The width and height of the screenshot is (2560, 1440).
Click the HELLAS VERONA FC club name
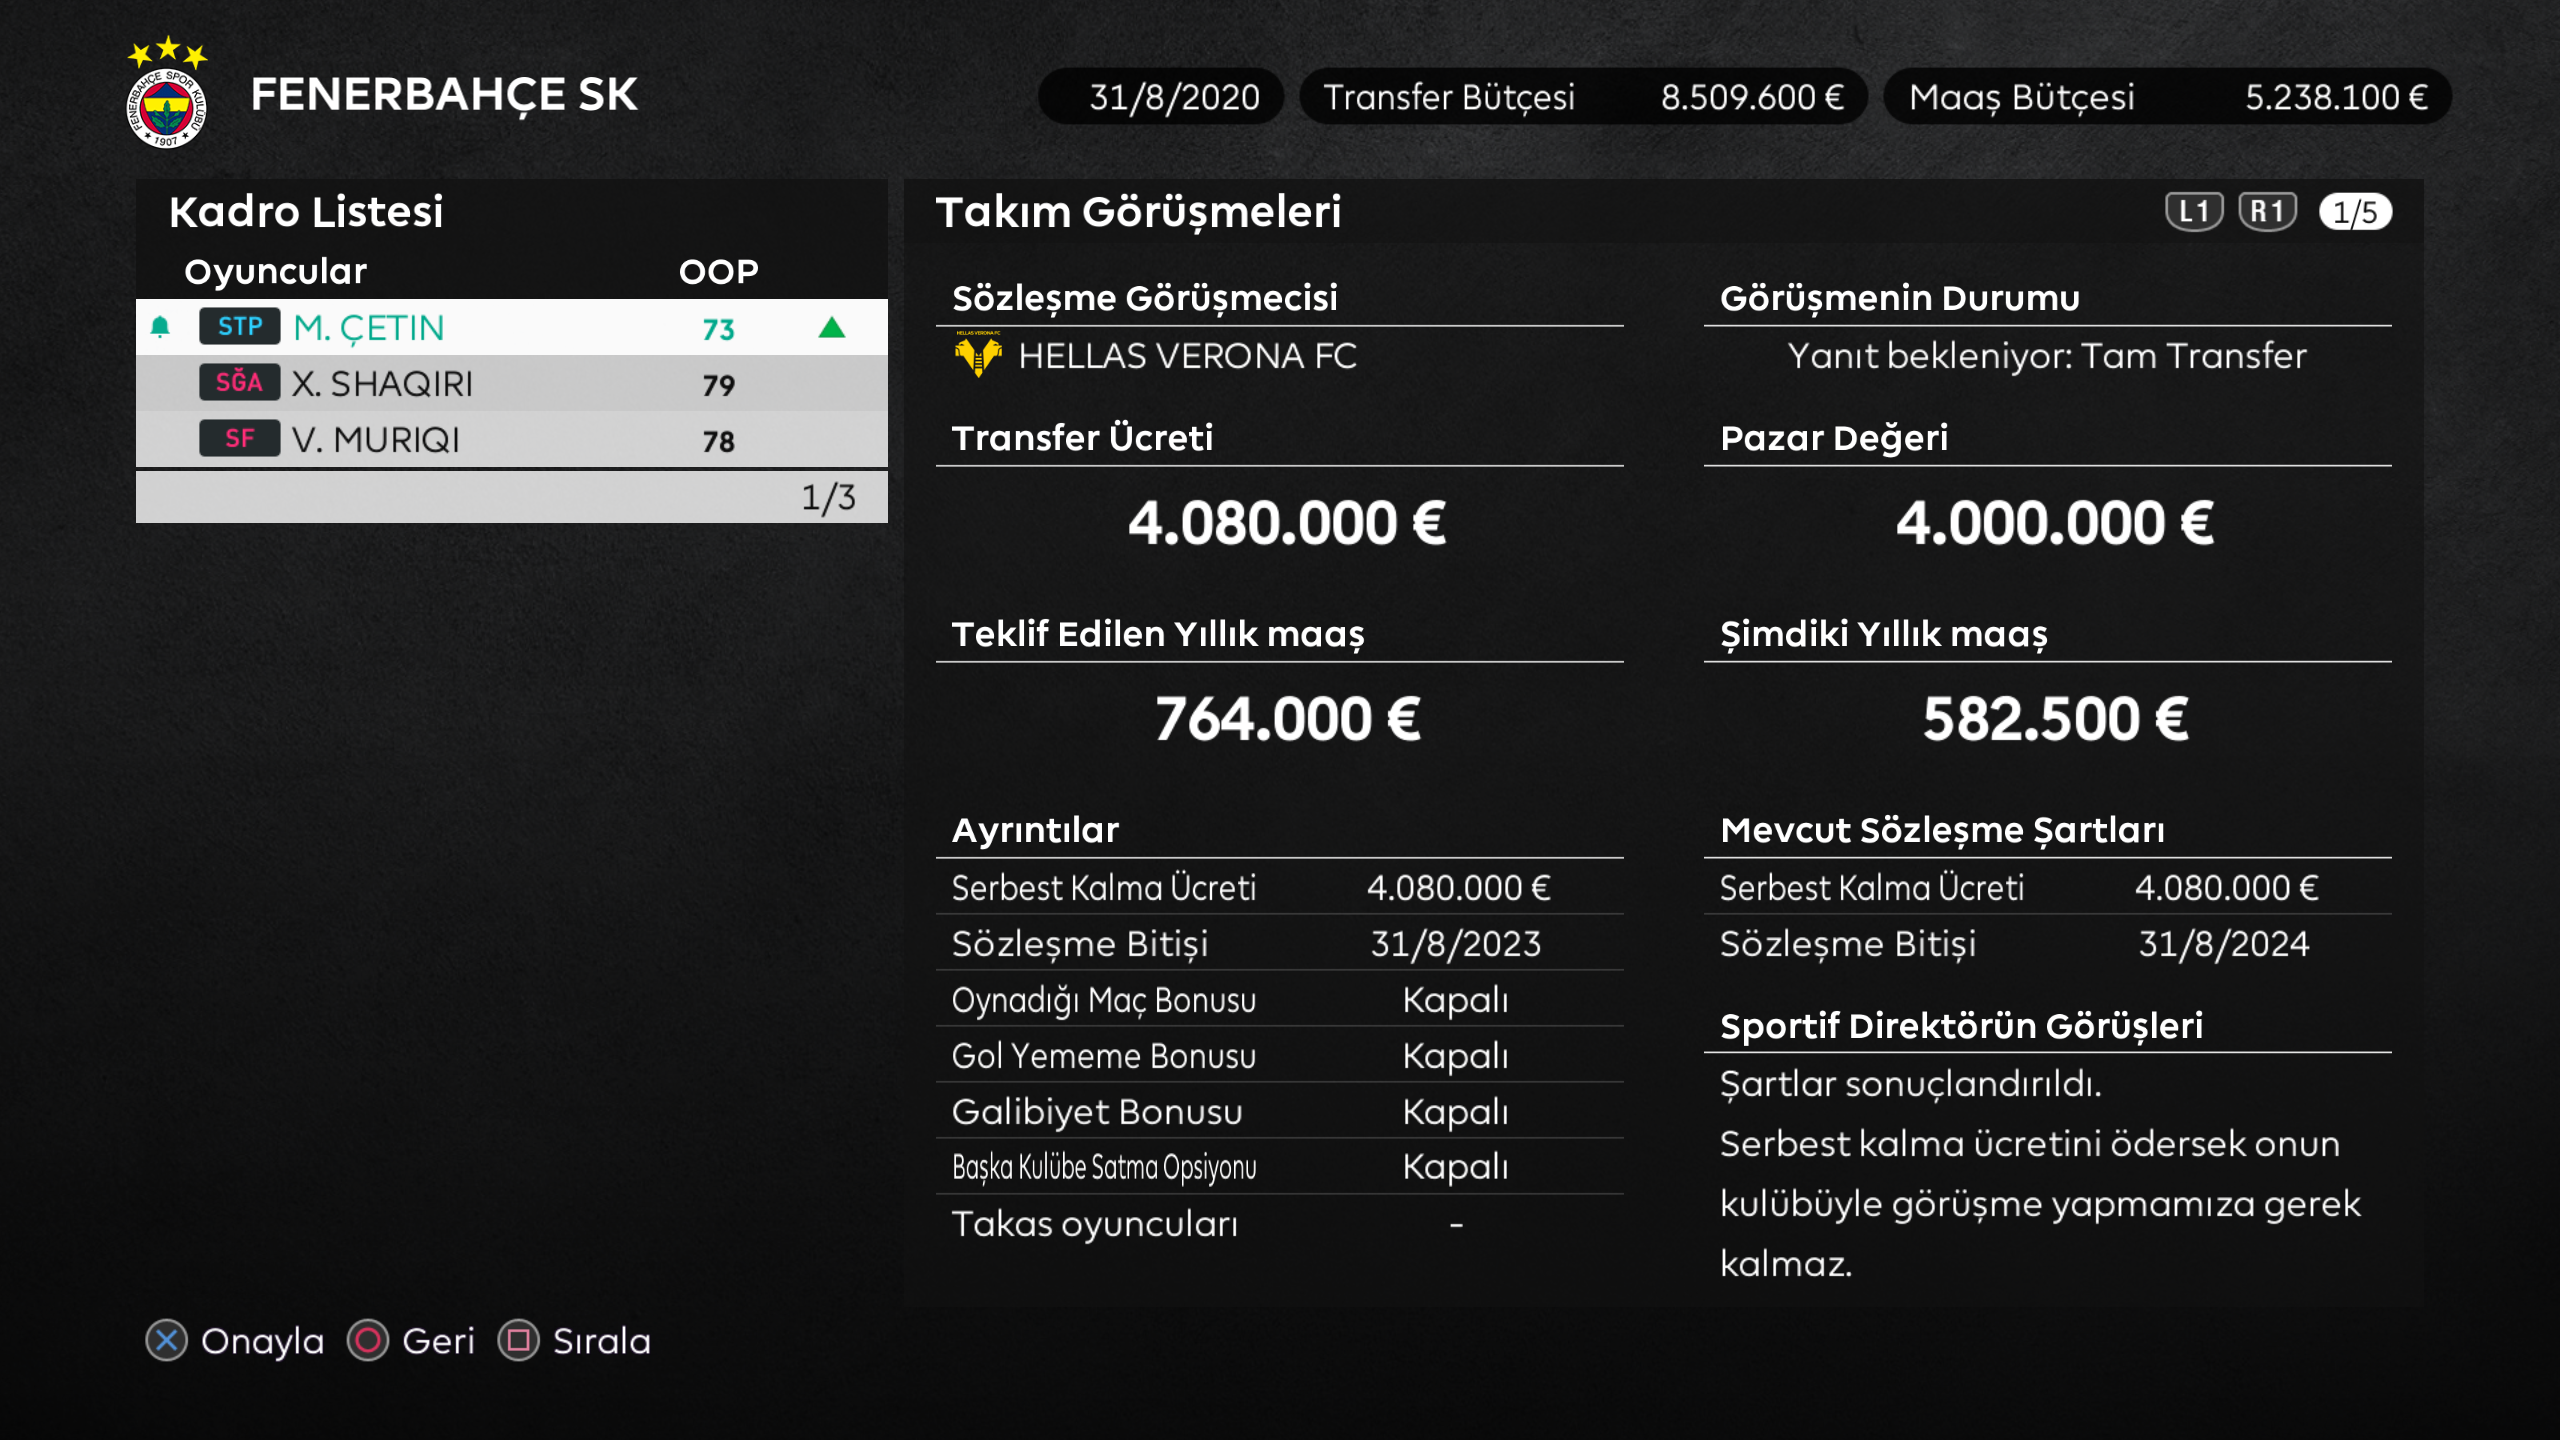(x=1187, y=356)
